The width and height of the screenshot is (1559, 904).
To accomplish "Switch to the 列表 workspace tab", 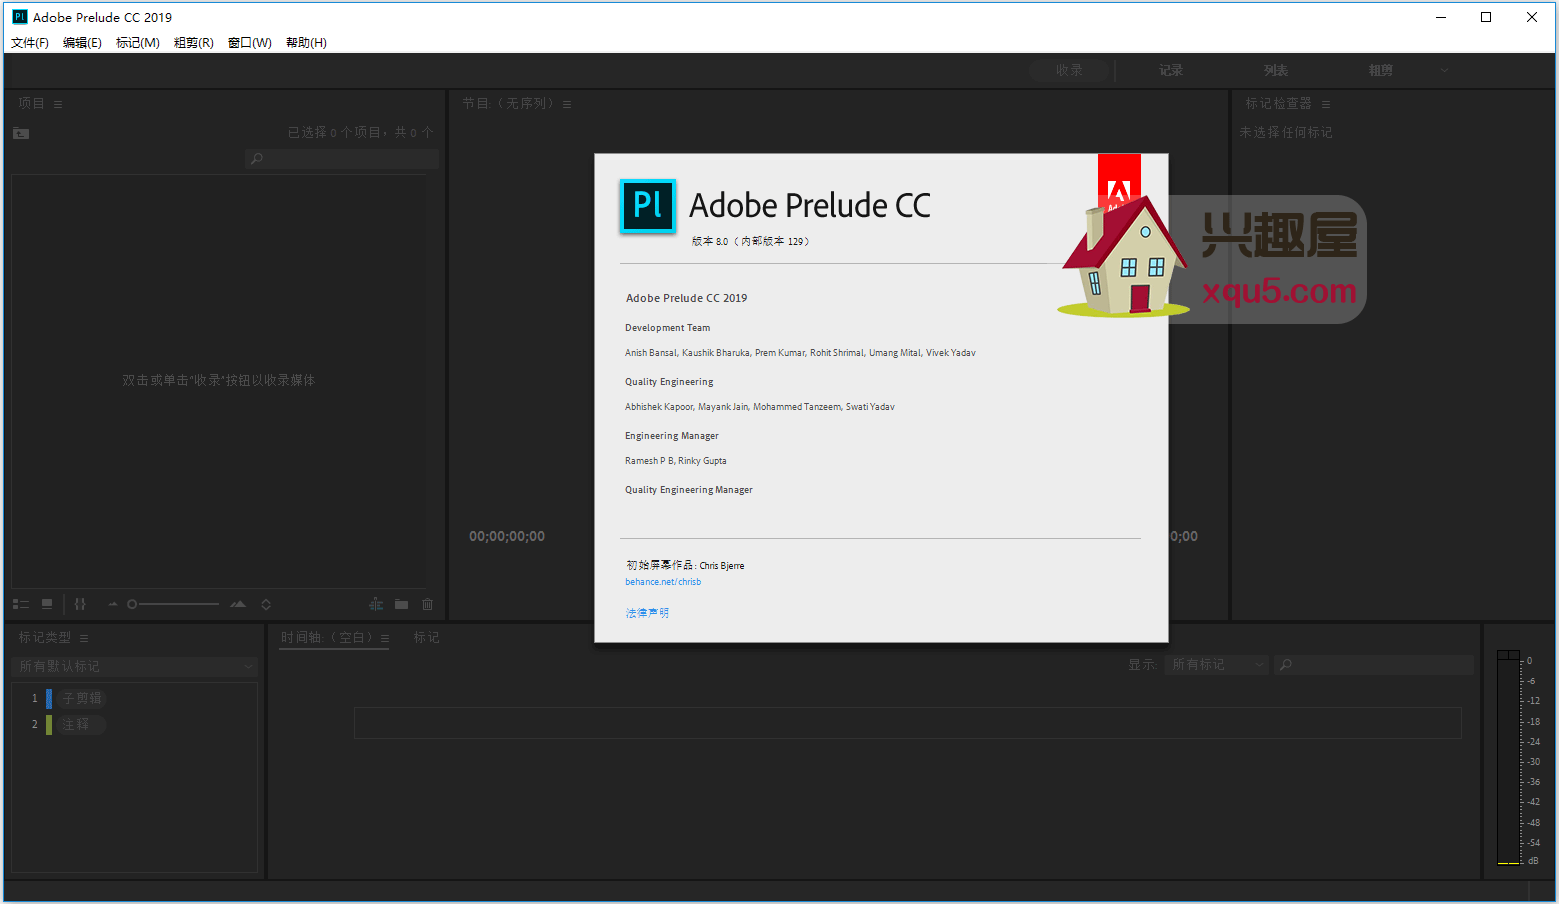I will [x=1276, y=70].
